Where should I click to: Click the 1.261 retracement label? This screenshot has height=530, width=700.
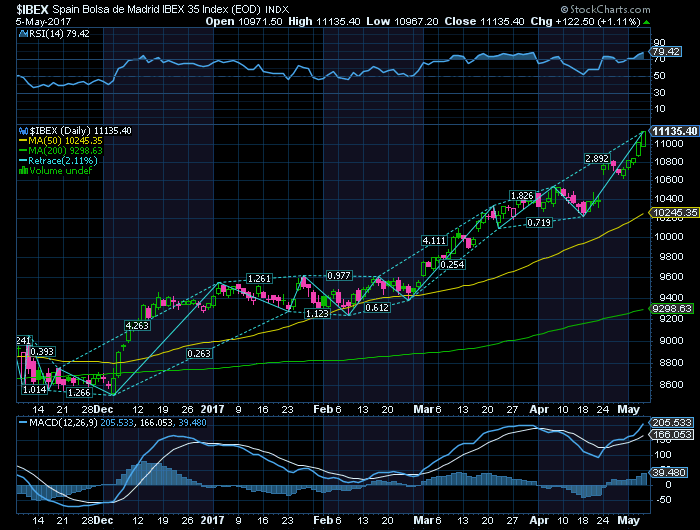coord(259,279)
